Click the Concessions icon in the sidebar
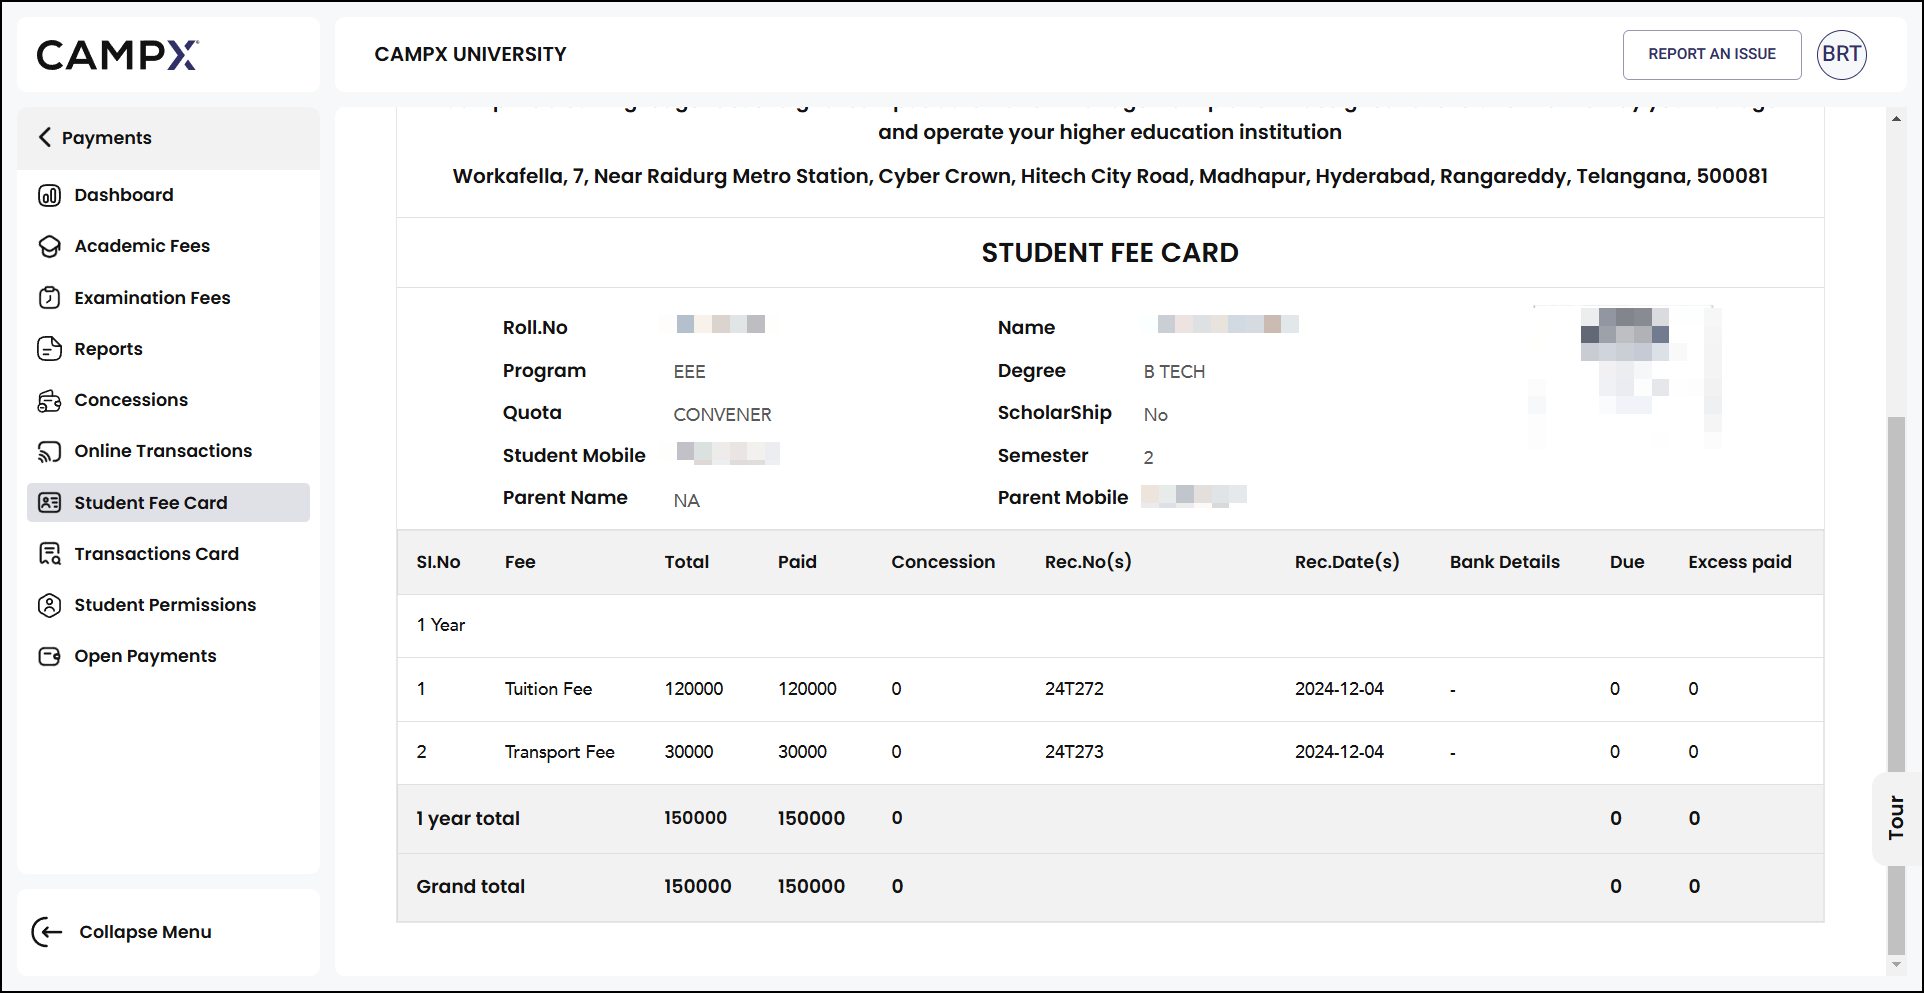 pos(49,400)
